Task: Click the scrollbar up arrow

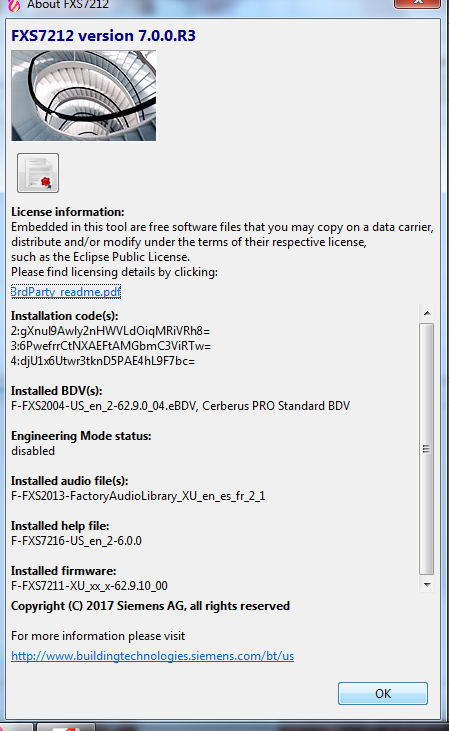Action: (427, 313)
